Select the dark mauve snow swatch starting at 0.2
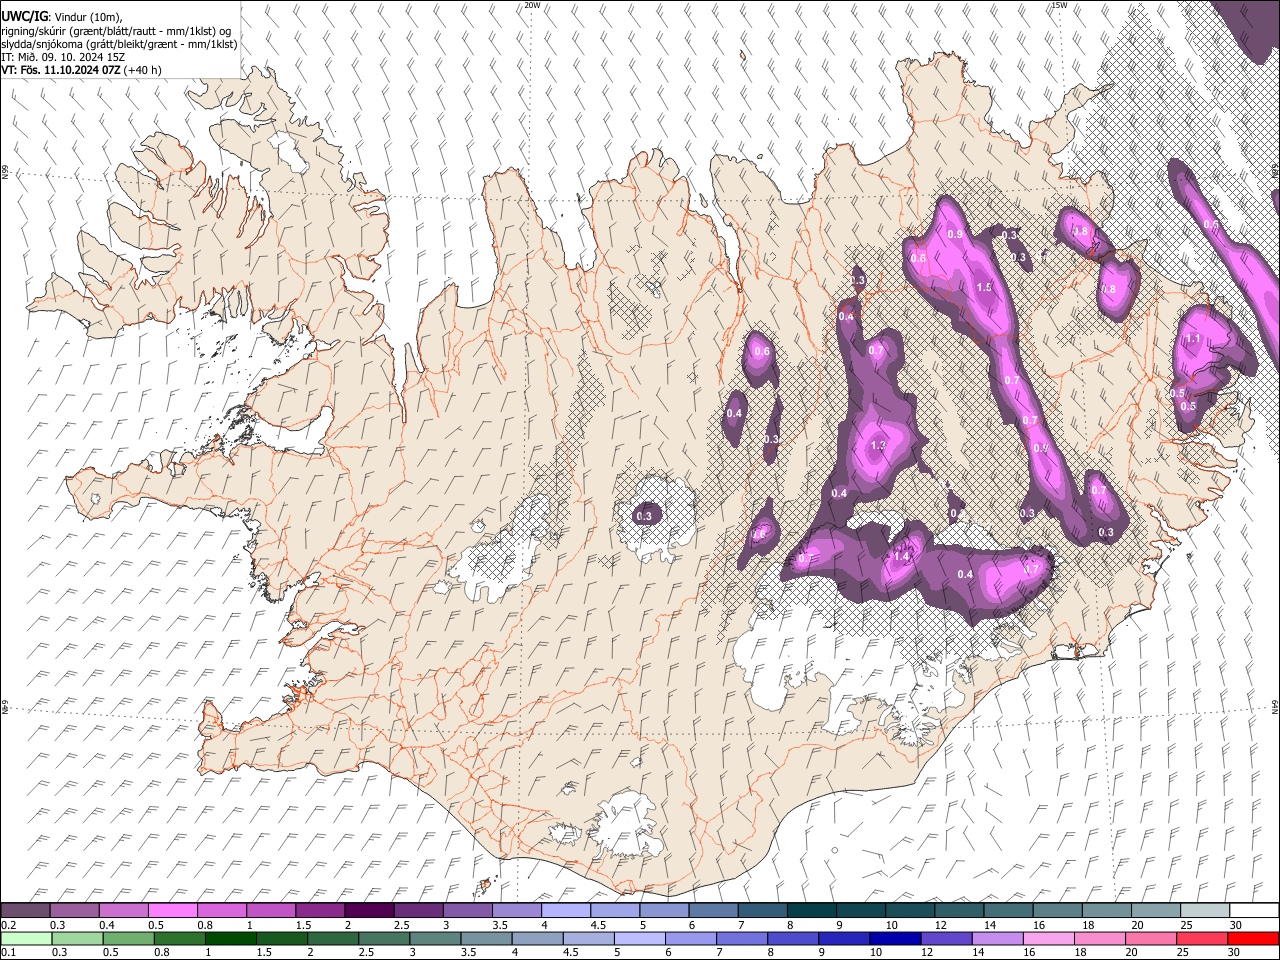The height and width of the screenshot is (960, 1280). (x=25, y=911)
